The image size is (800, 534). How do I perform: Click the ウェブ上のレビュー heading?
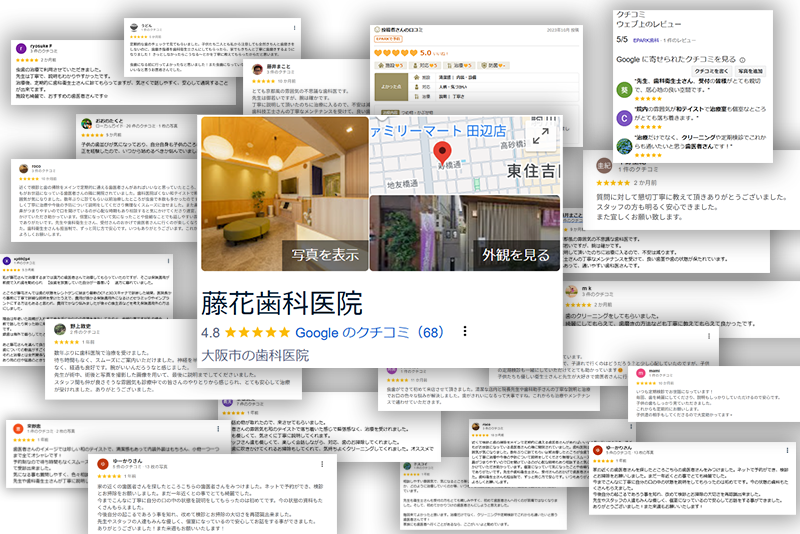[648, 24]
